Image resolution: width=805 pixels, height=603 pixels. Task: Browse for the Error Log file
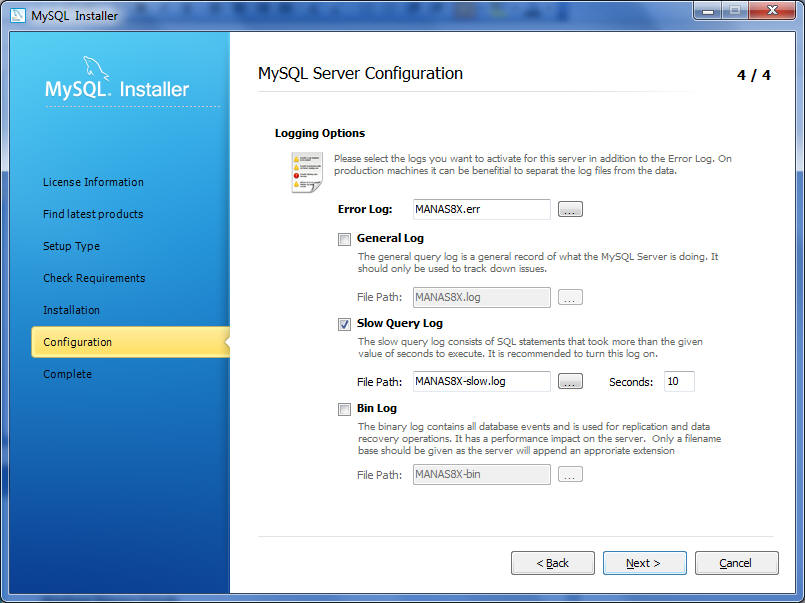570,209
